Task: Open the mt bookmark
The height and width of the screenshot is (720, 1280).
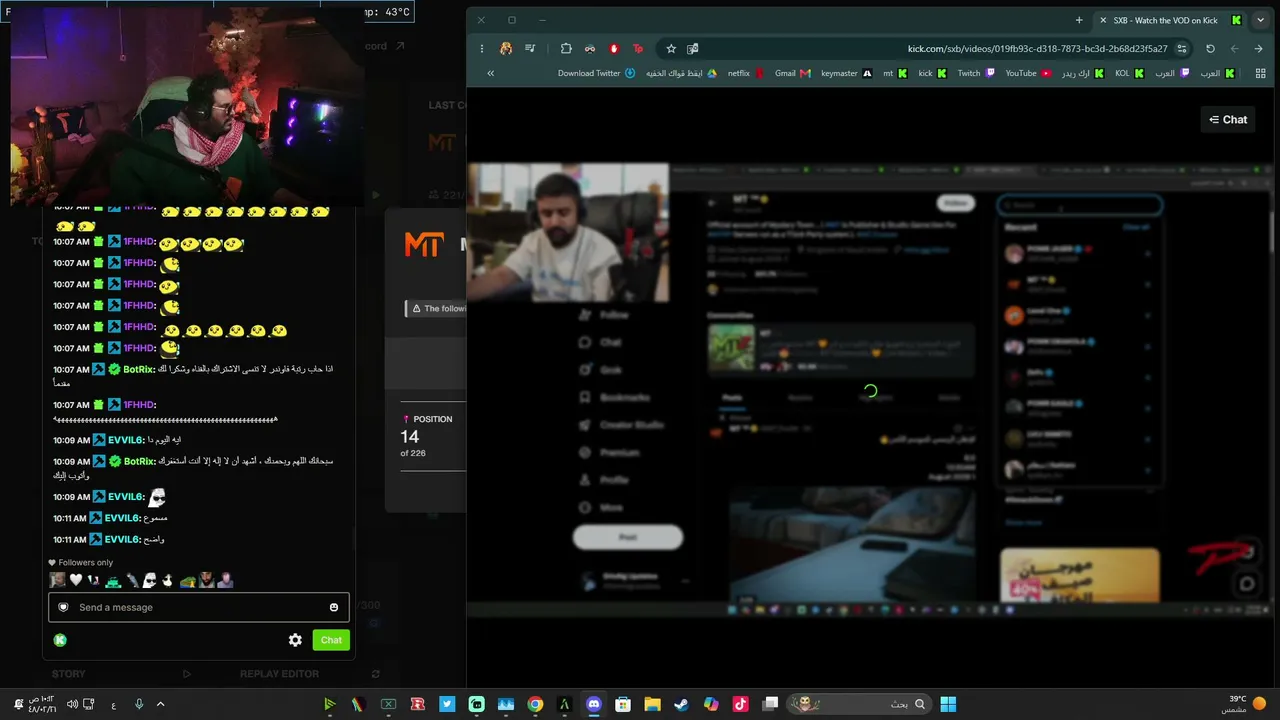Action: click(894, 73)
